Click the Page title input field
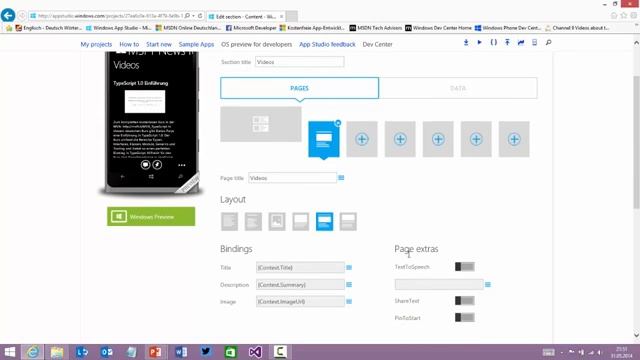The height and width of the screenshot is (360, 640). [x=293, y=178]
